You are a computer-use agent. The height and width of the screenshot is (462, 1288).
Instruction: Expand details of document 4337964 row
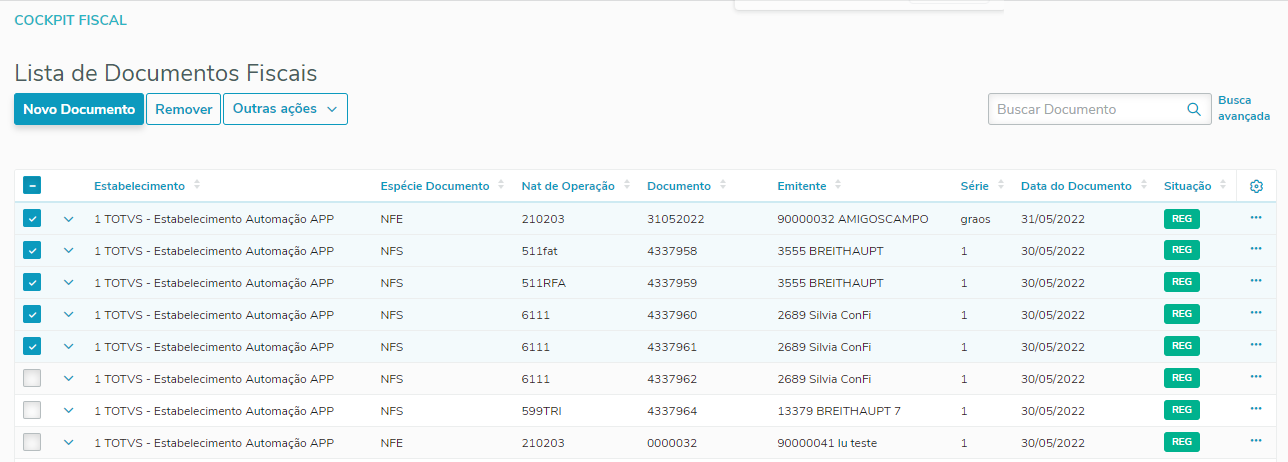[x=69, y=411]
